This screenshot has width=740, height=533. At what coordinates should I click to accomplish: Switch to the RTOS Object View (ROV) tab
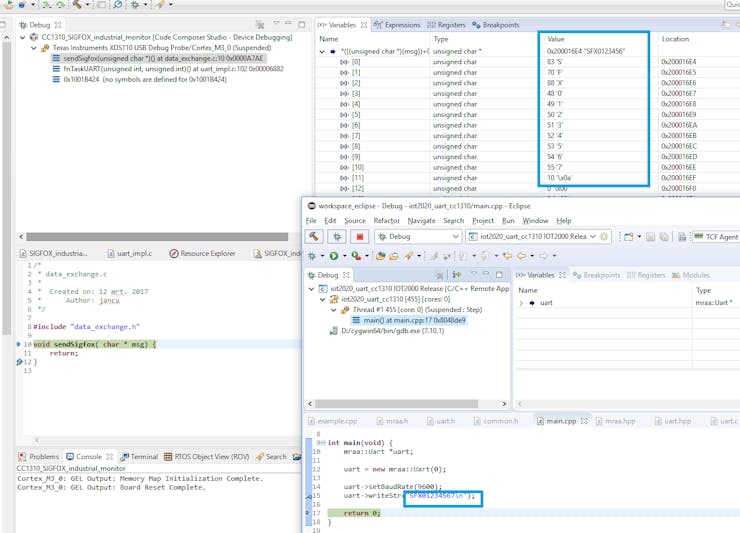207,457
